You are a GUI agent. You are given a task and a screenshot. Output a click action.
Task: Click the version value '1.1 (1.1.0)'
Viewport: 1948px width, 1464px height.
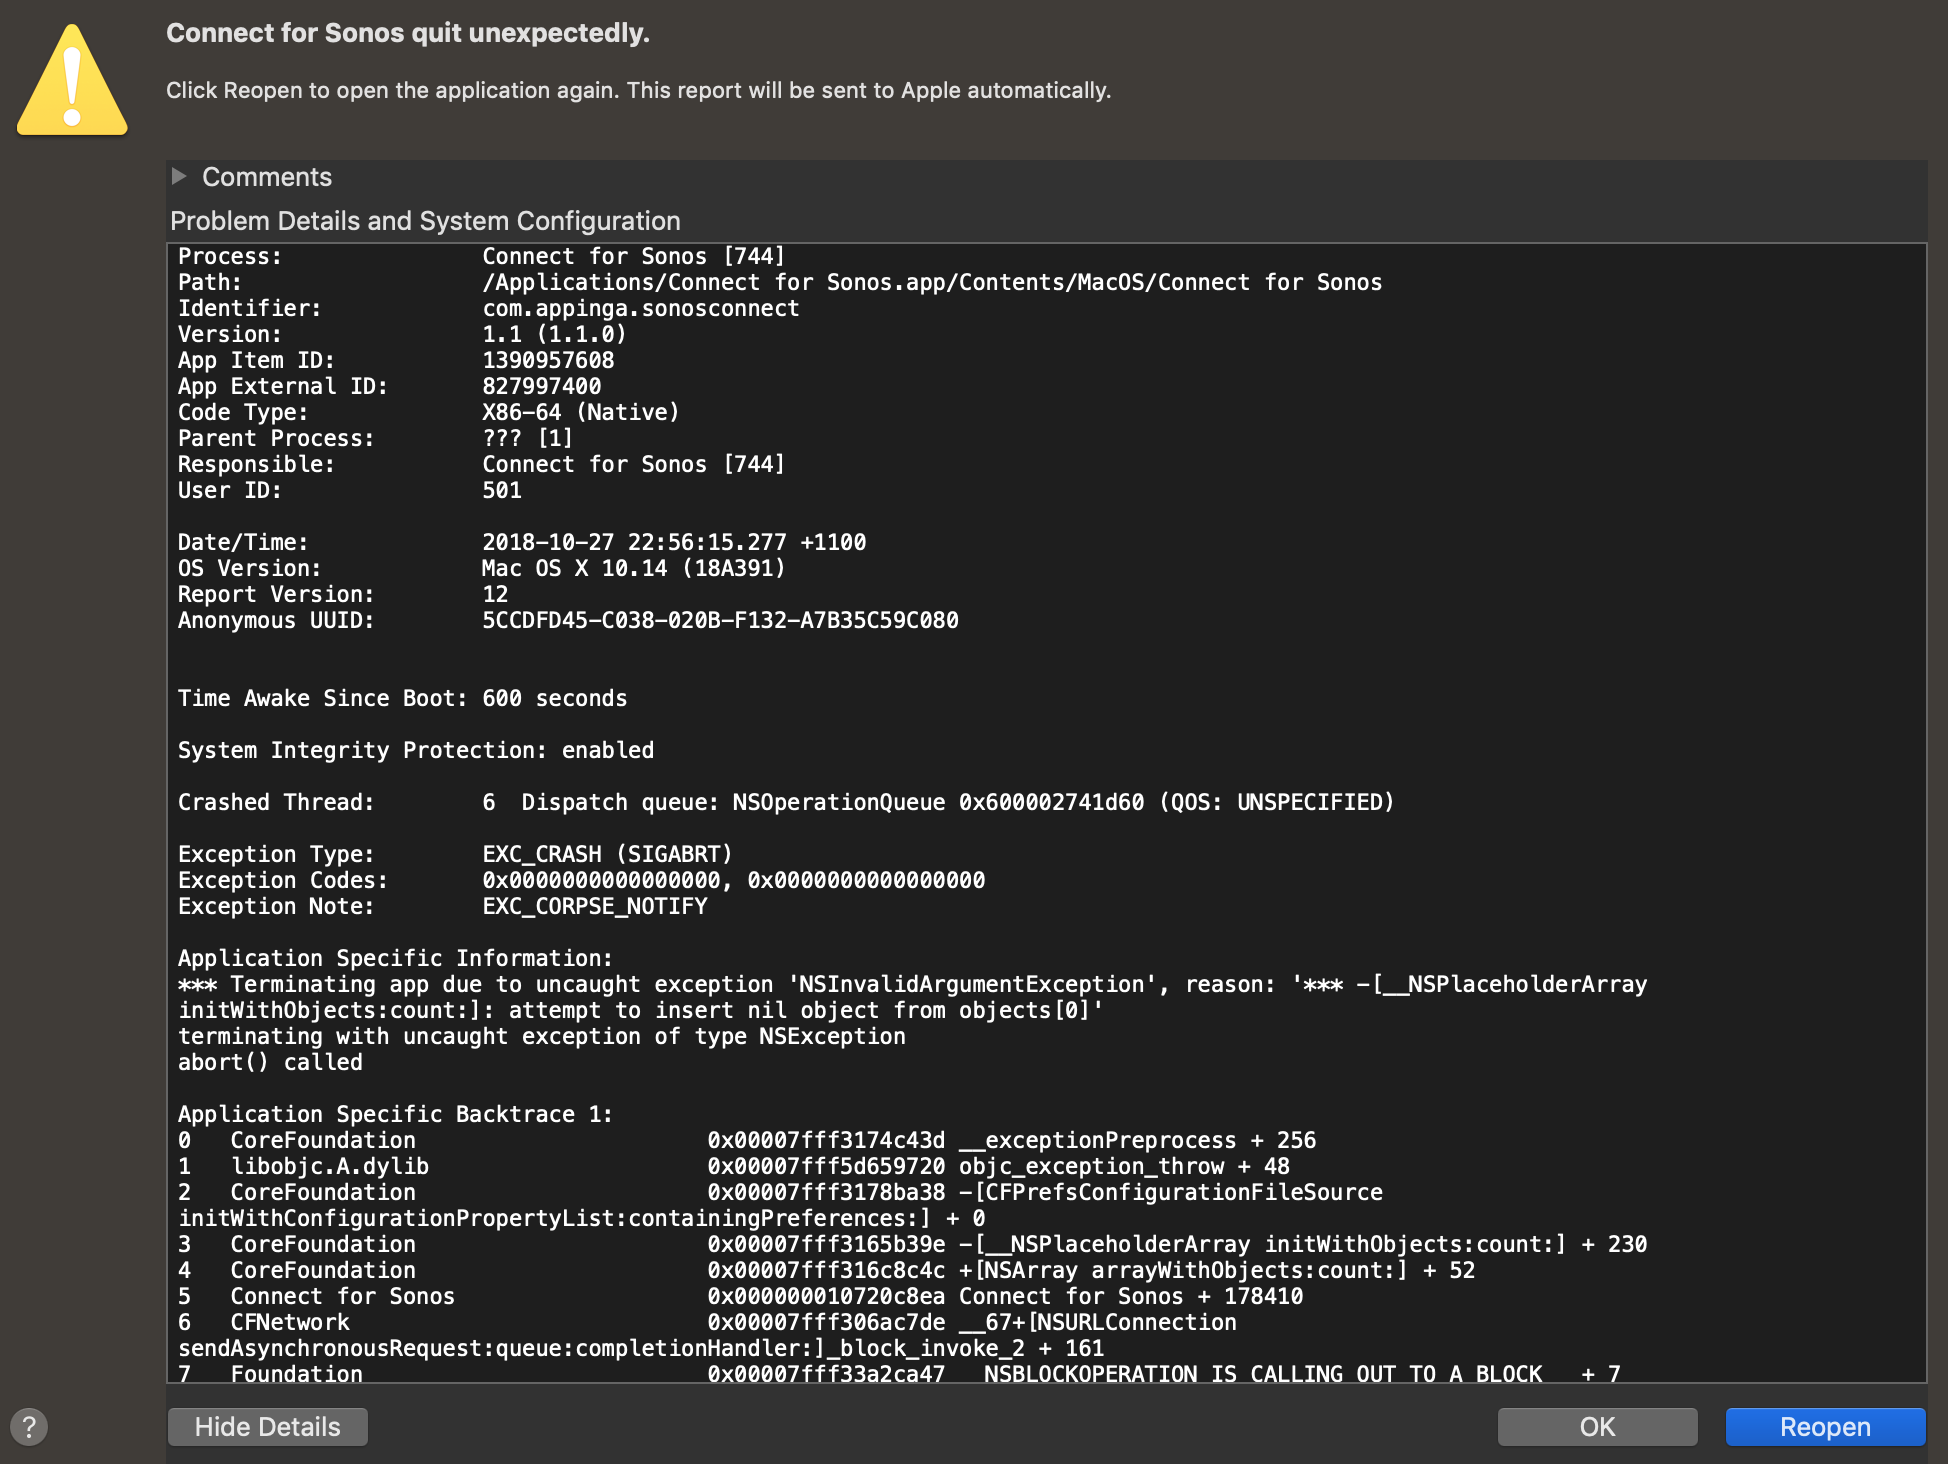click(x=554, y=334)
